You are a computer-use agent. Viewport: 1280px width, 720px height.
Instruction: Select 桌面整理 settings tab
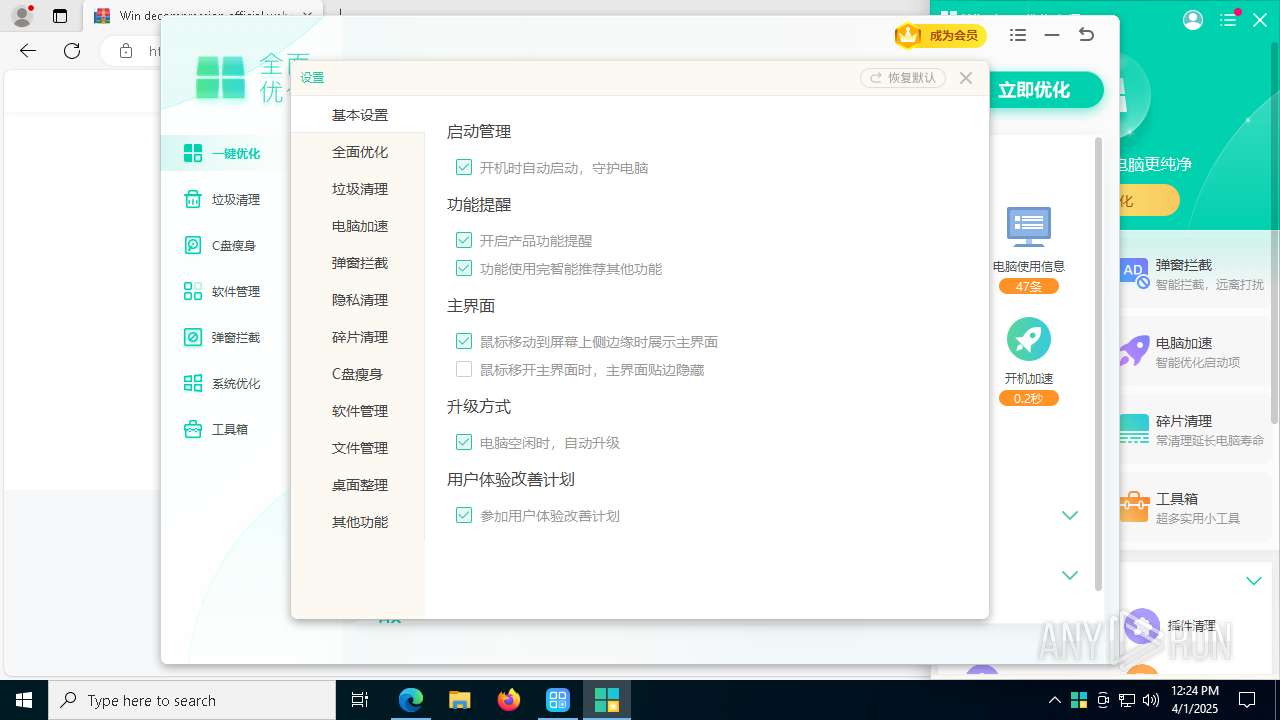[359, 485]
